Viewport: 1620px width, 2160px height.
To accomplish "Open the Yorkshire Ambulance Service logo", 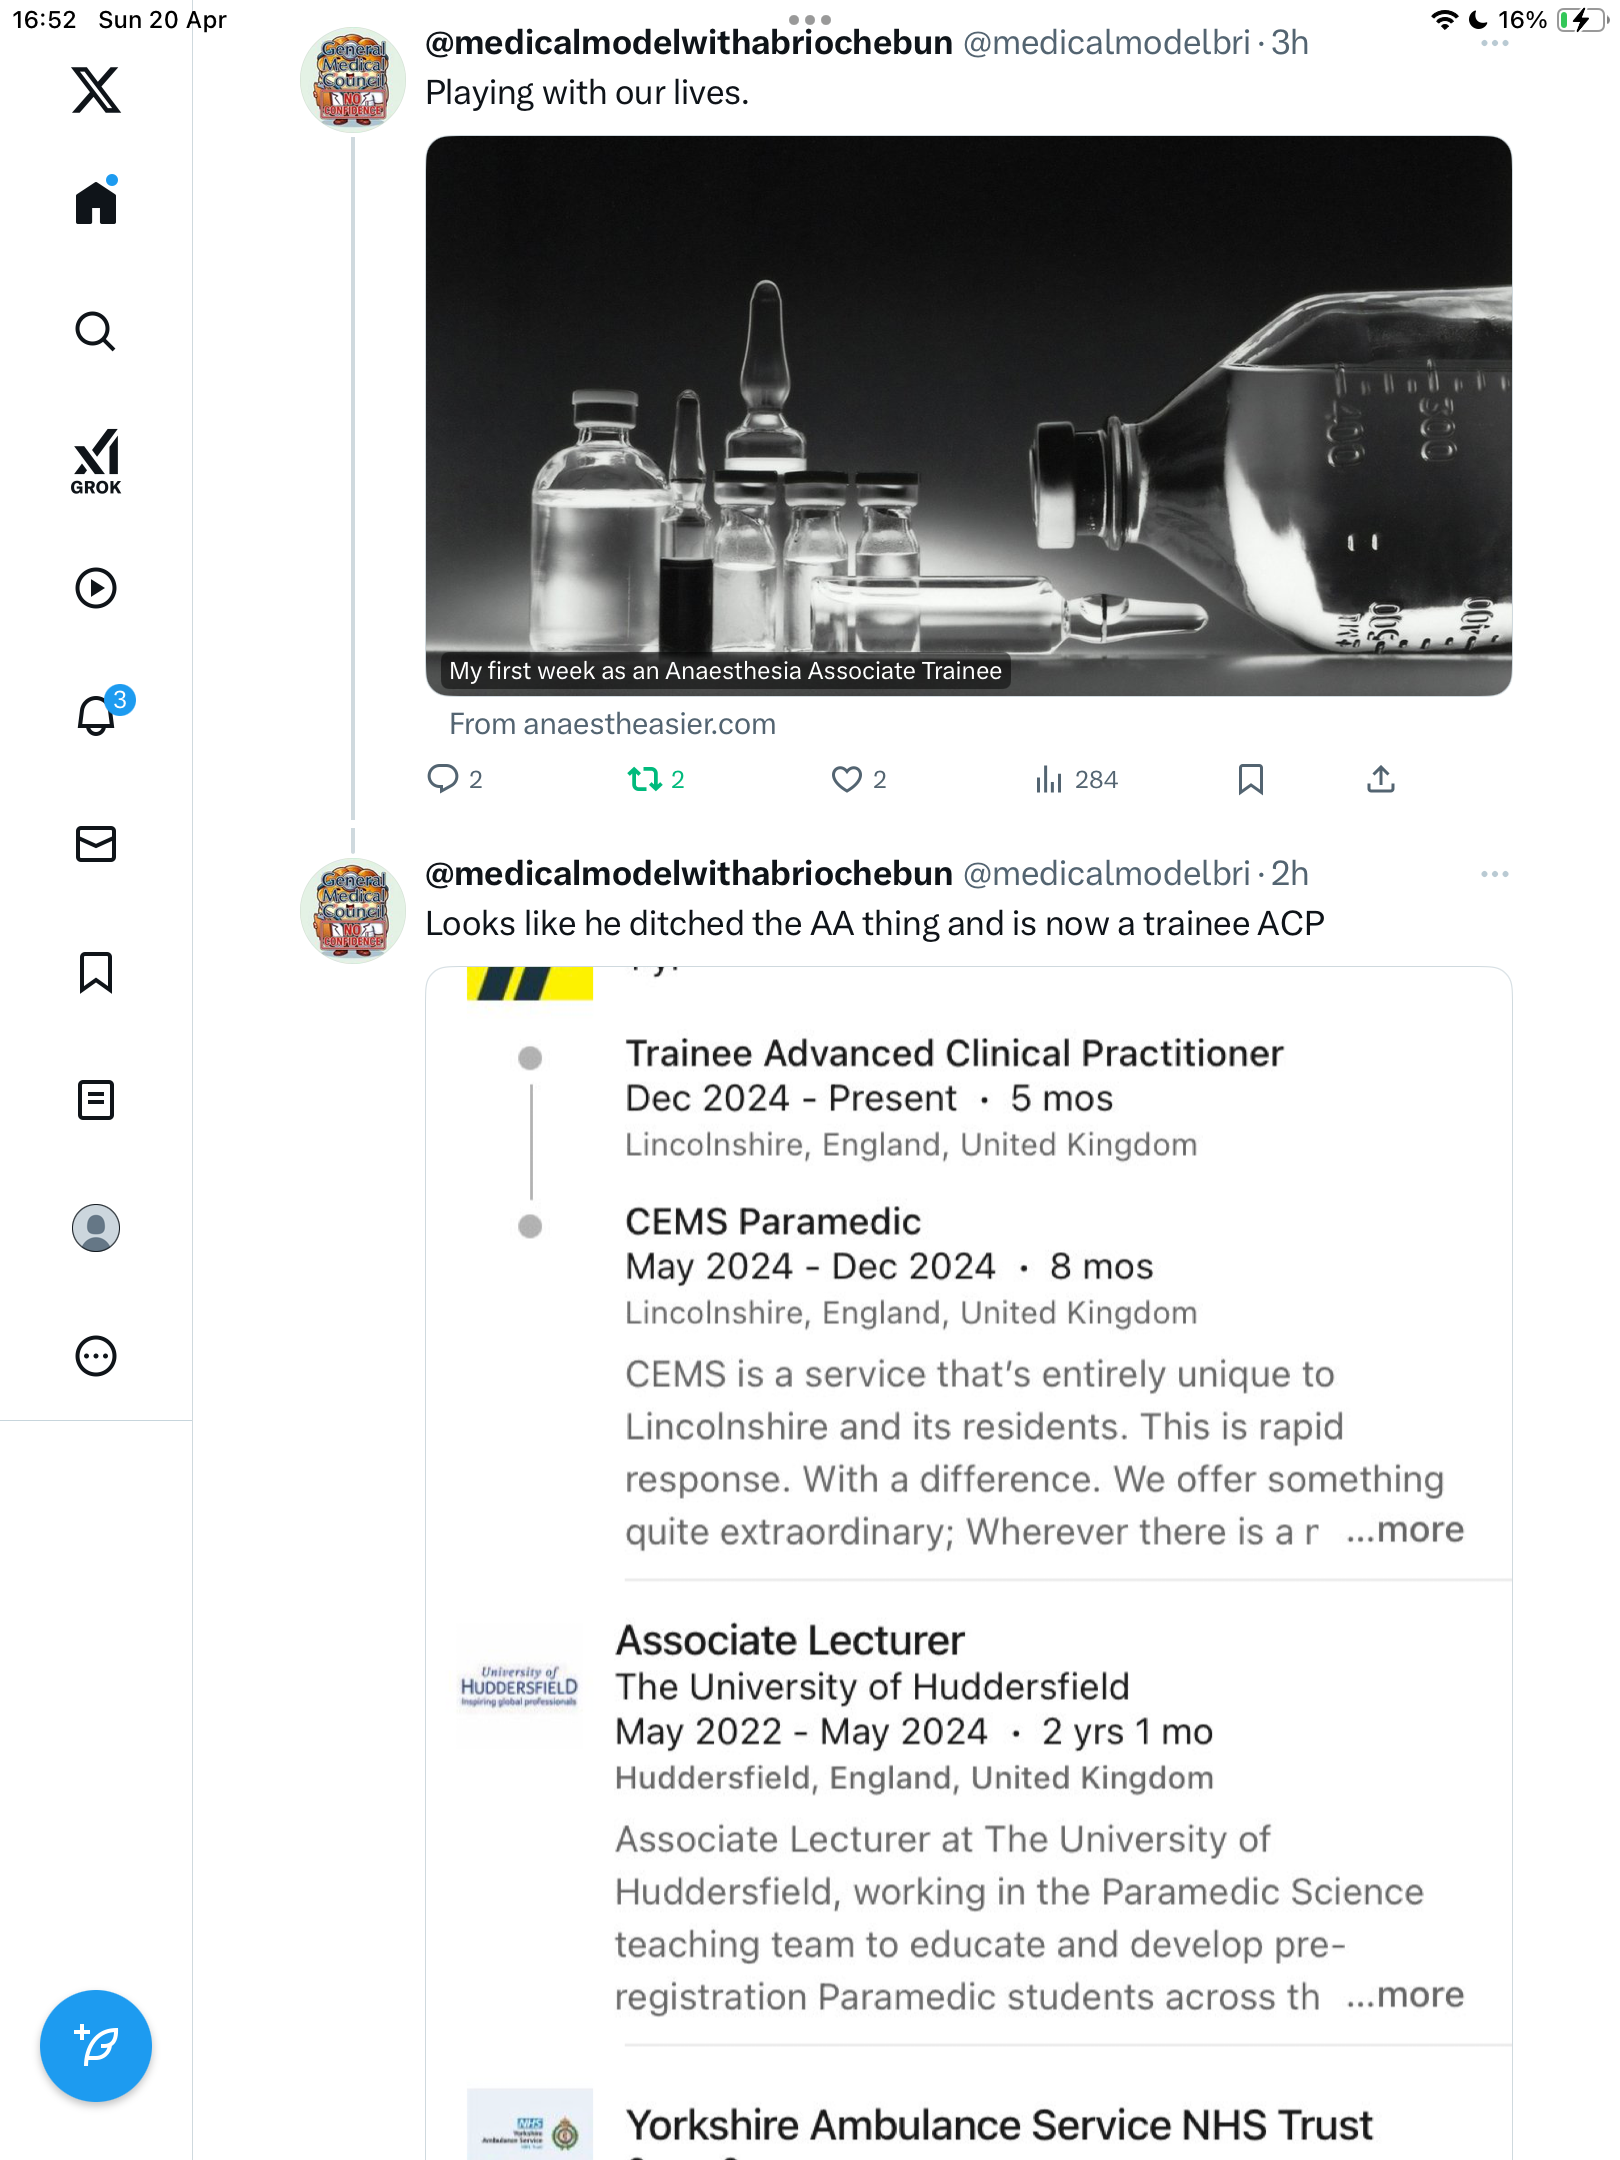I will [x=530, y=2124].
